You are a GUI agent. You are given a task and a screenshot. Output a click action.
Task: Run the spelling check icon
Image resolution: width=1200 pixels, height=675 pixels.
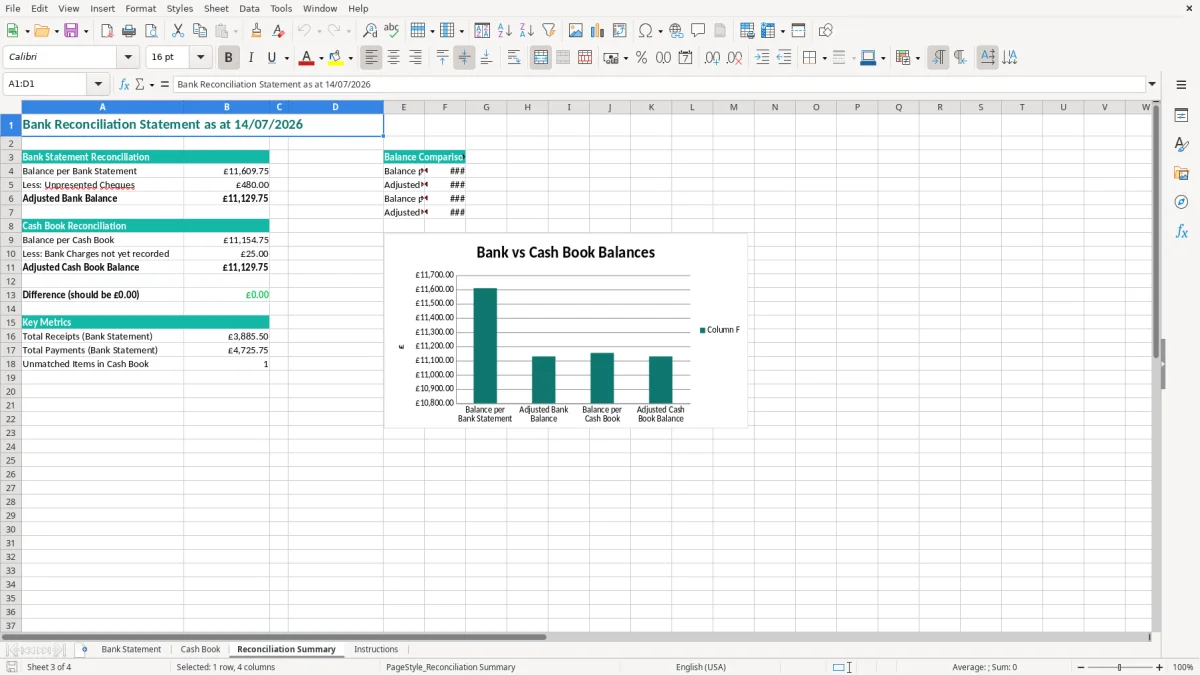(x=392, y=31)
